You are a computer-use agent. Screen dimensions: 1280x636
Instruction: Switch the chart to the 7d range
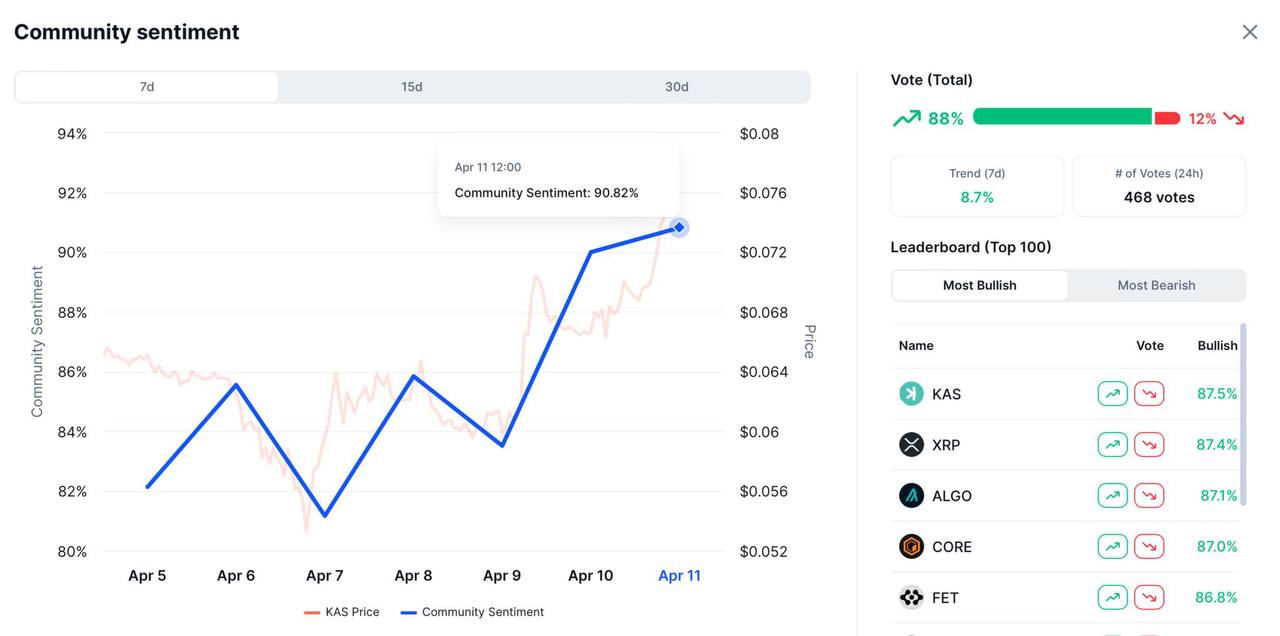click(147, 87)
